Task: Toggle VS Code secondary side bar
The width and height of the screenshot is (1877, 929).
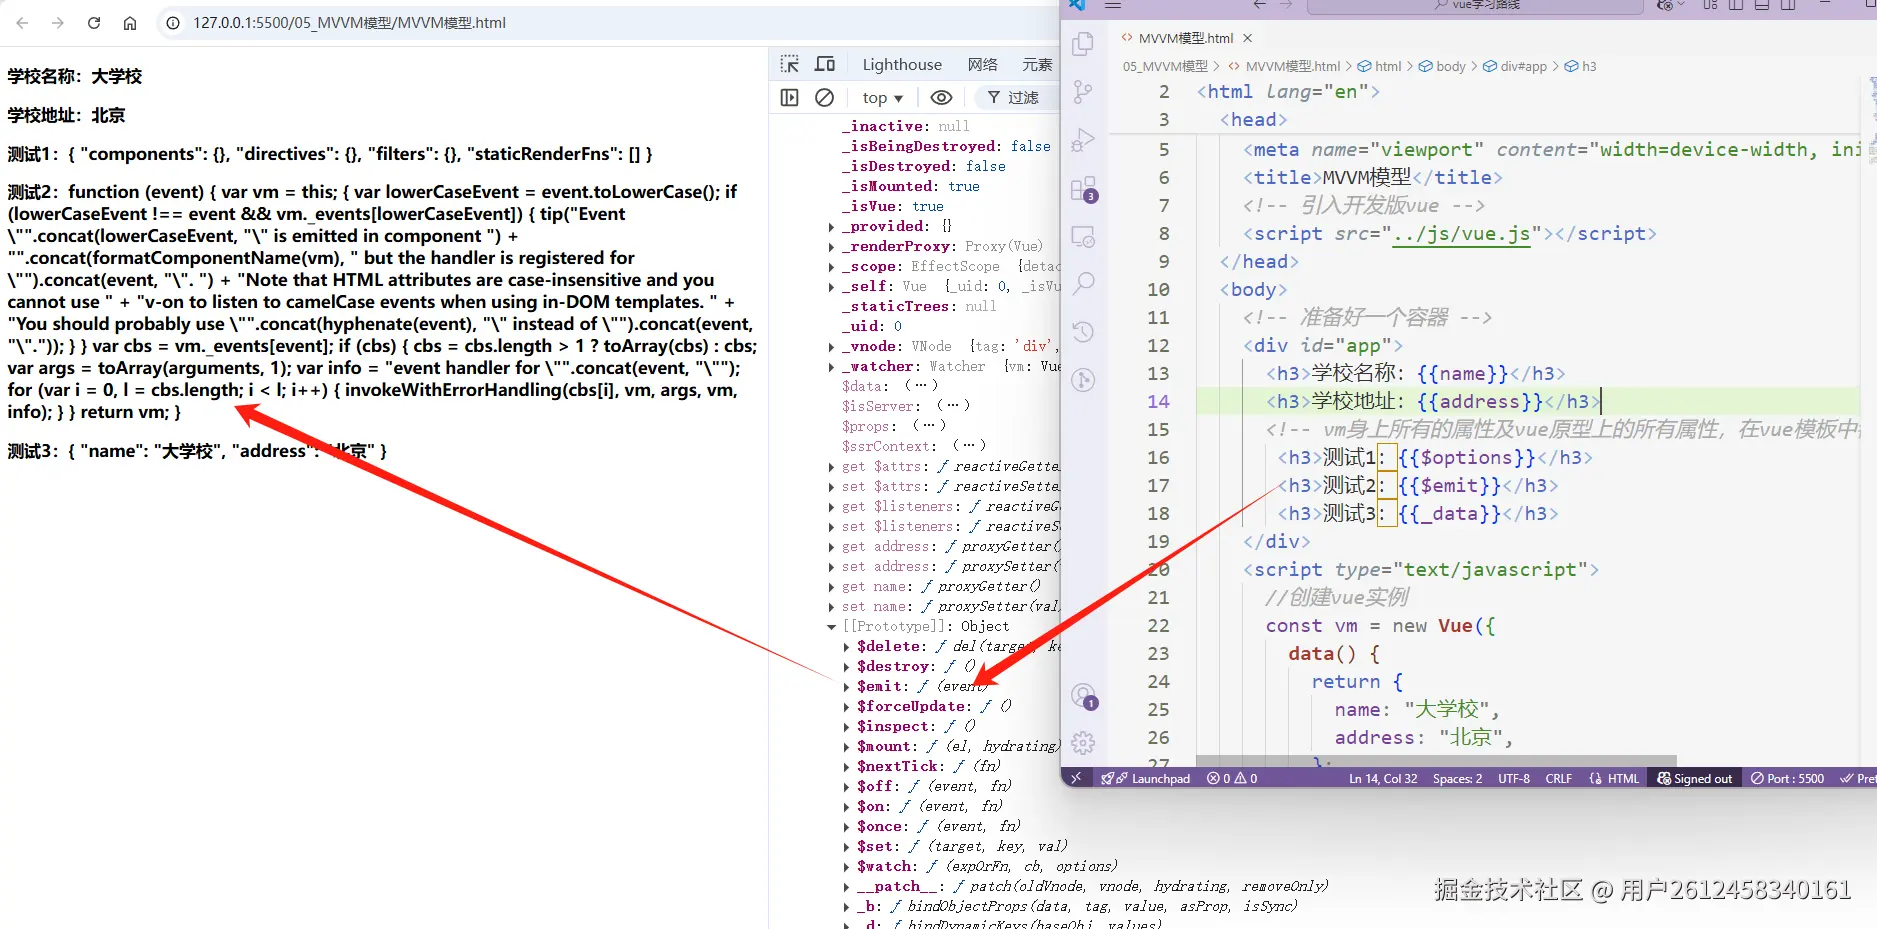Action: click(x=1788, y=5)
